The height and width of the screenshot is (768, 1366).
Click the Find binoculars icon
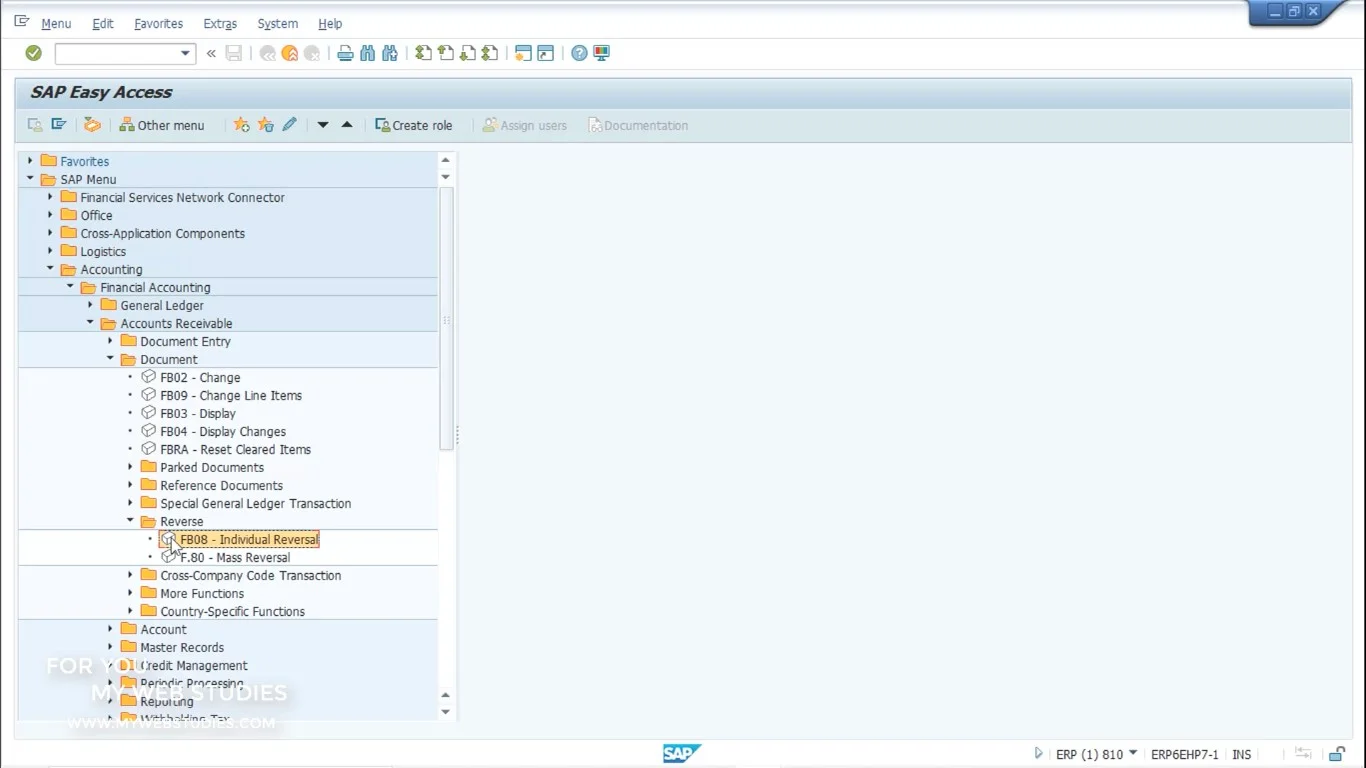367,53
